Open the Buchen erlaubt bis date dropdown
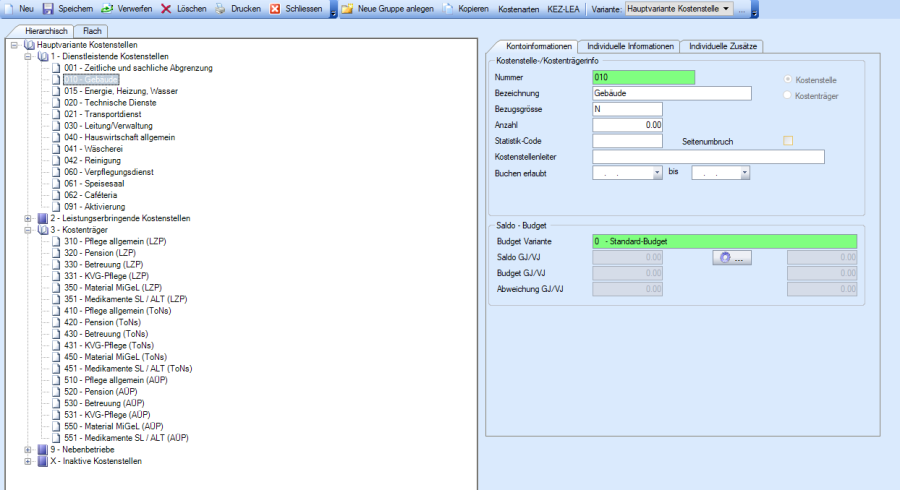 [744, 173]
